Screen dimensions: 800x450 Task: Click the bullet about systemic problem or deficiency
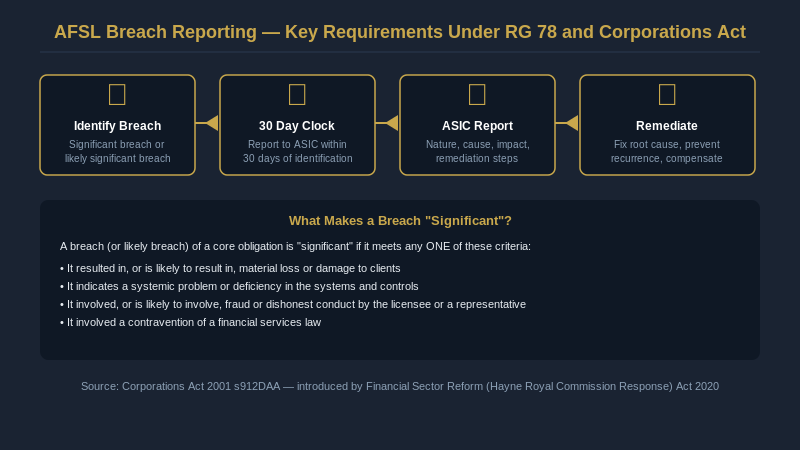(239, 286)
